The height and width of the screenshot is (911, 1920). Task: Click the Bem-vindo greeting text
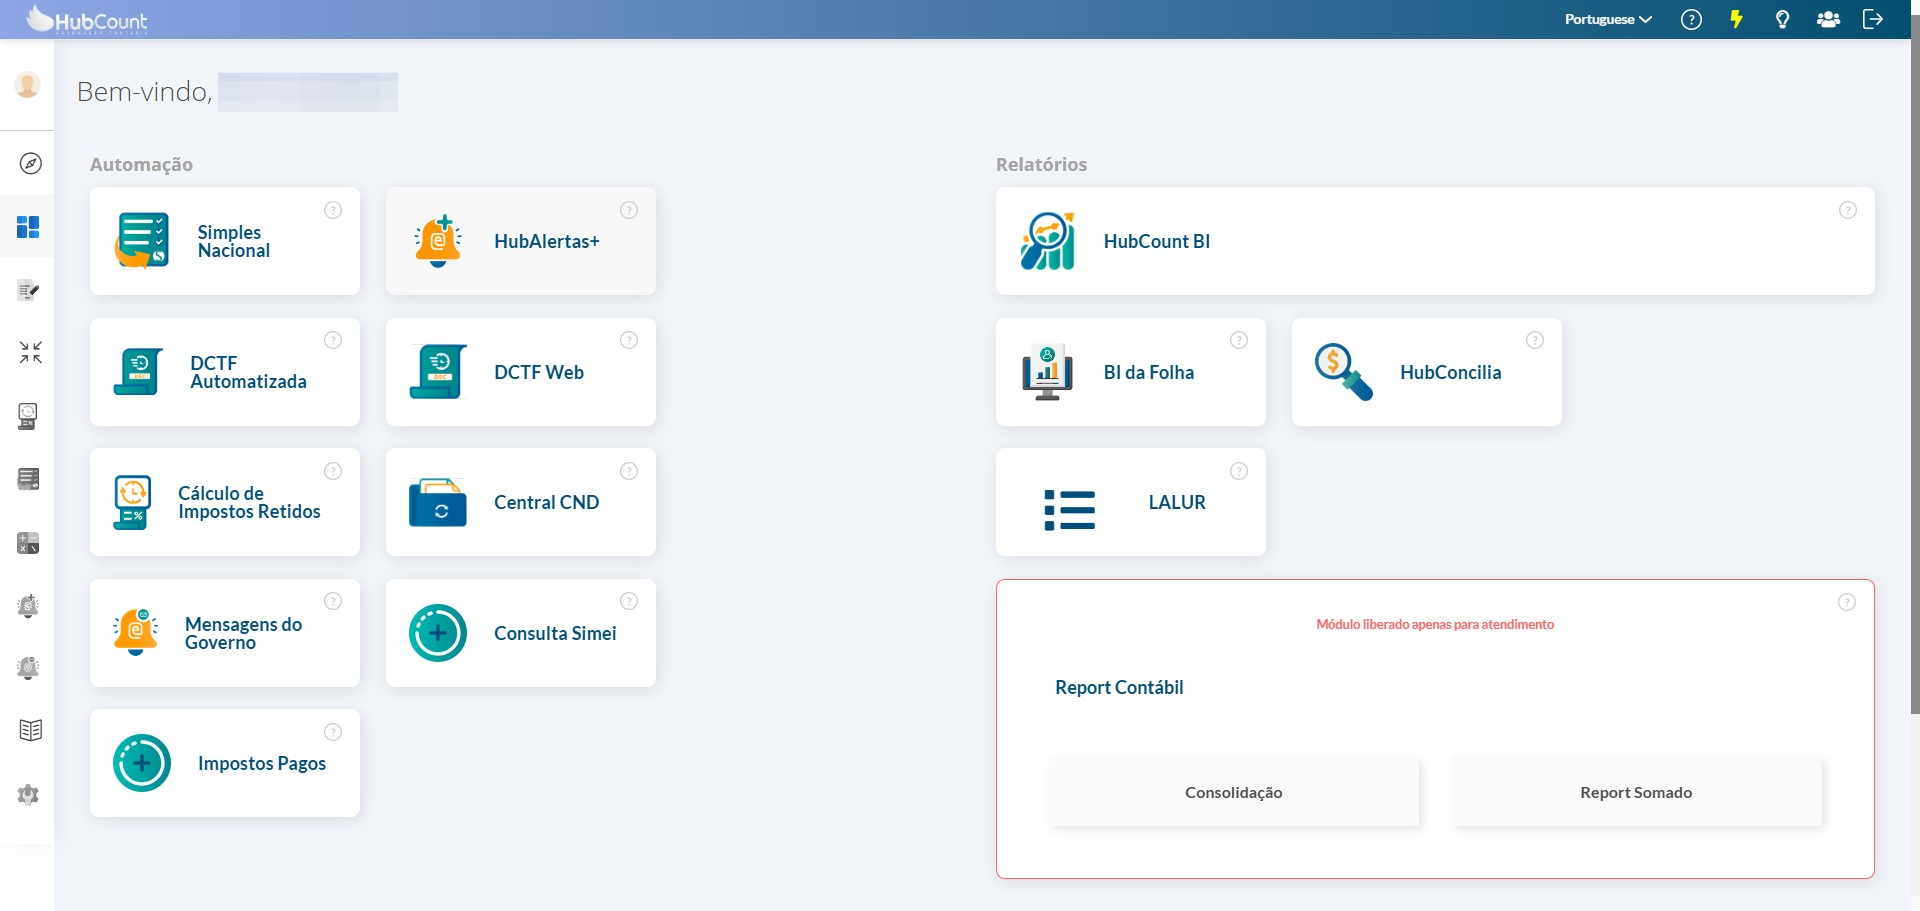[x=144, y=92]
